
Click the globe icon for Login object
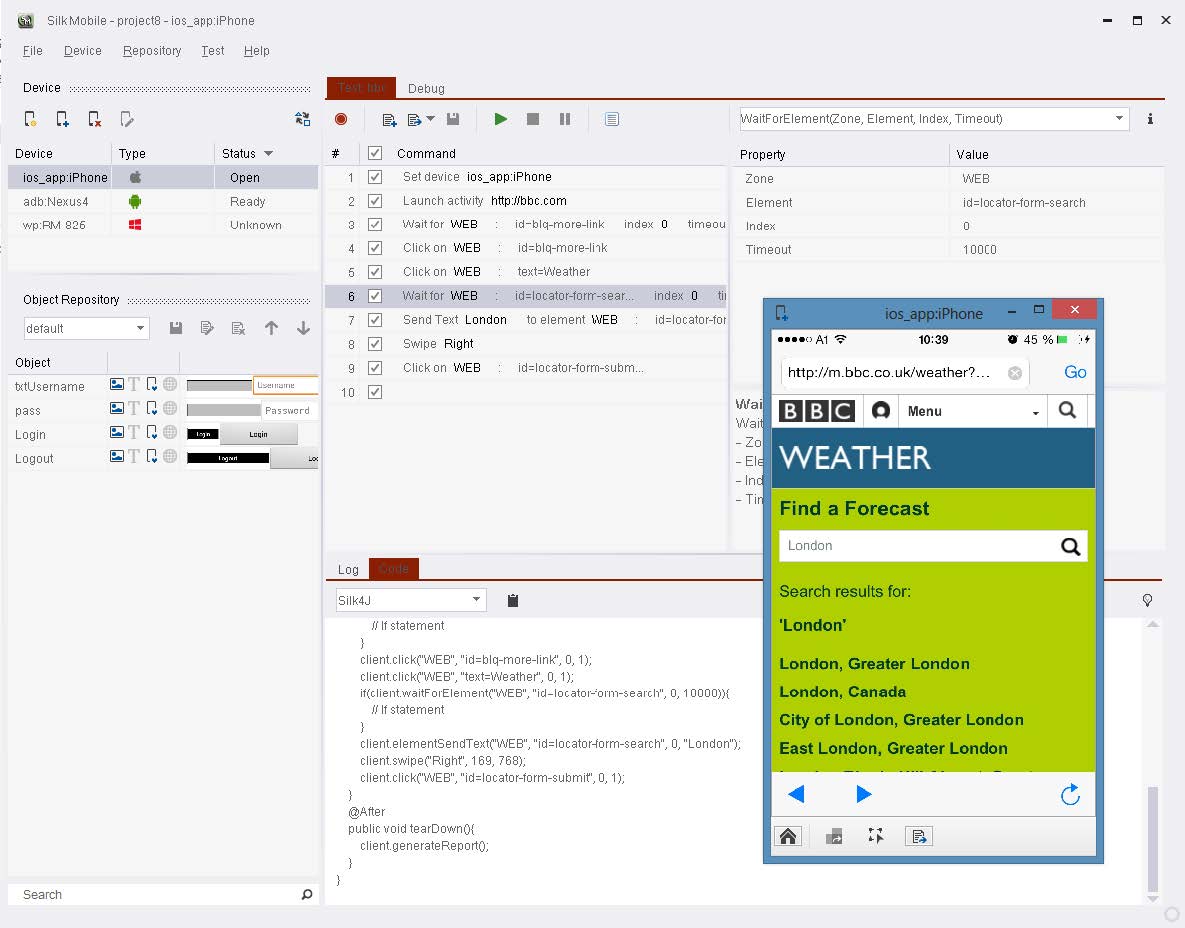(x=170, y=432)
